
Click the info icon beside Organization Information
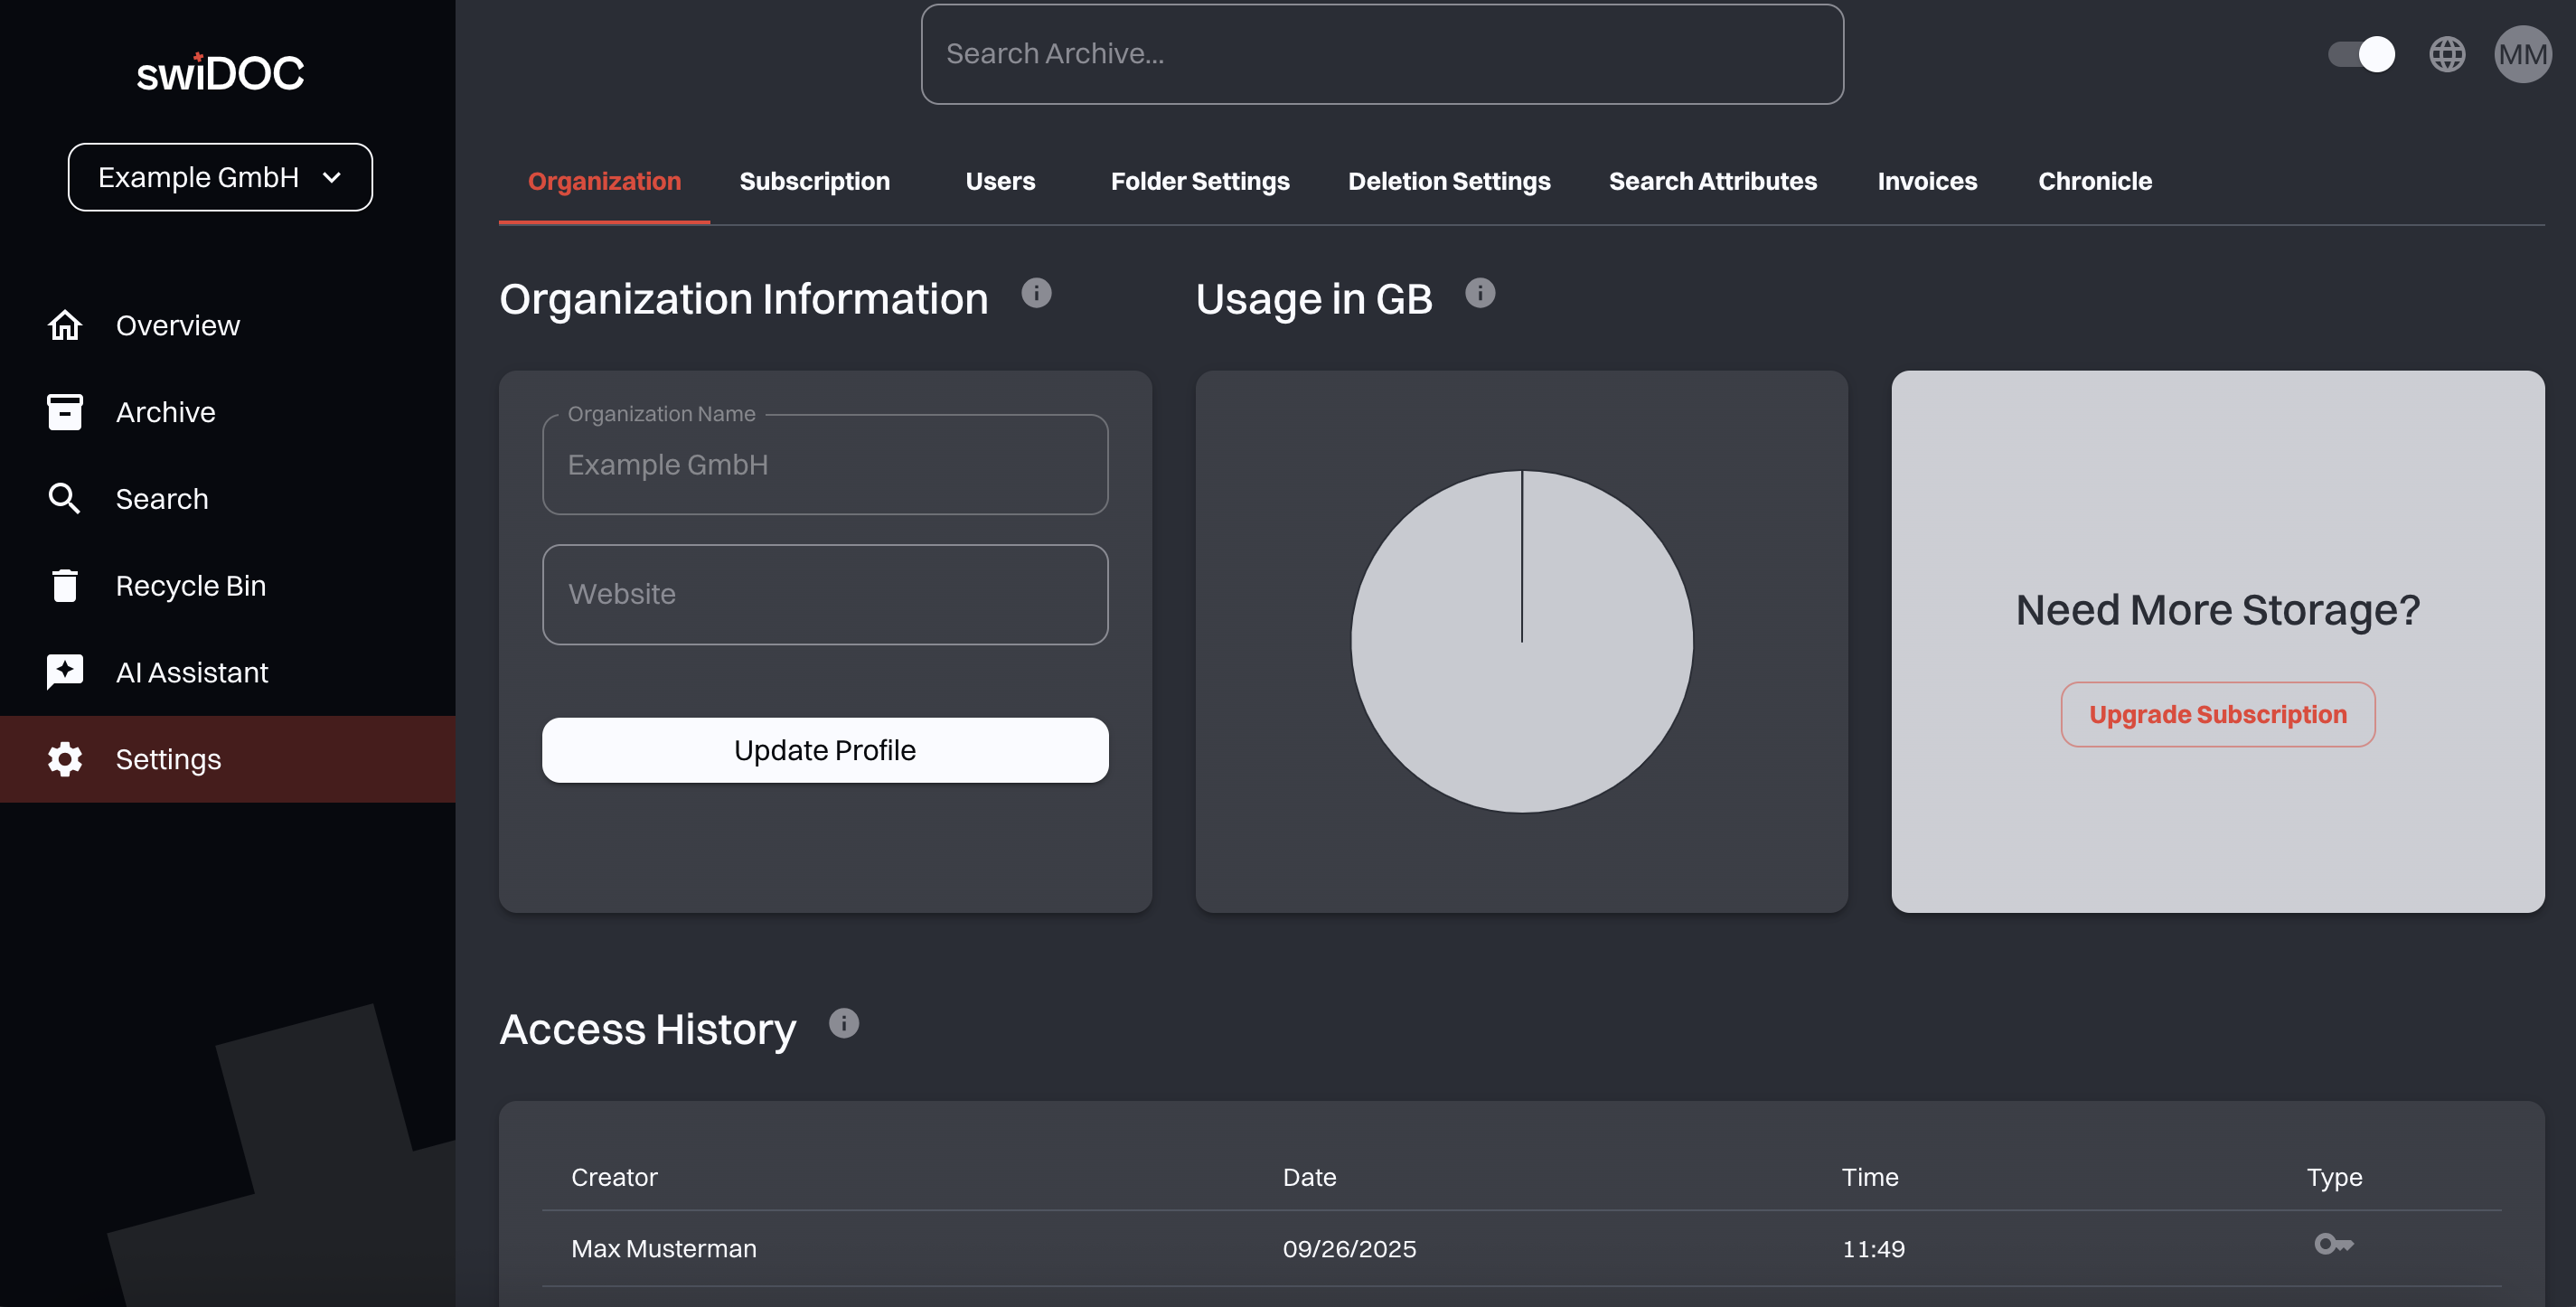click(1038, 293)
